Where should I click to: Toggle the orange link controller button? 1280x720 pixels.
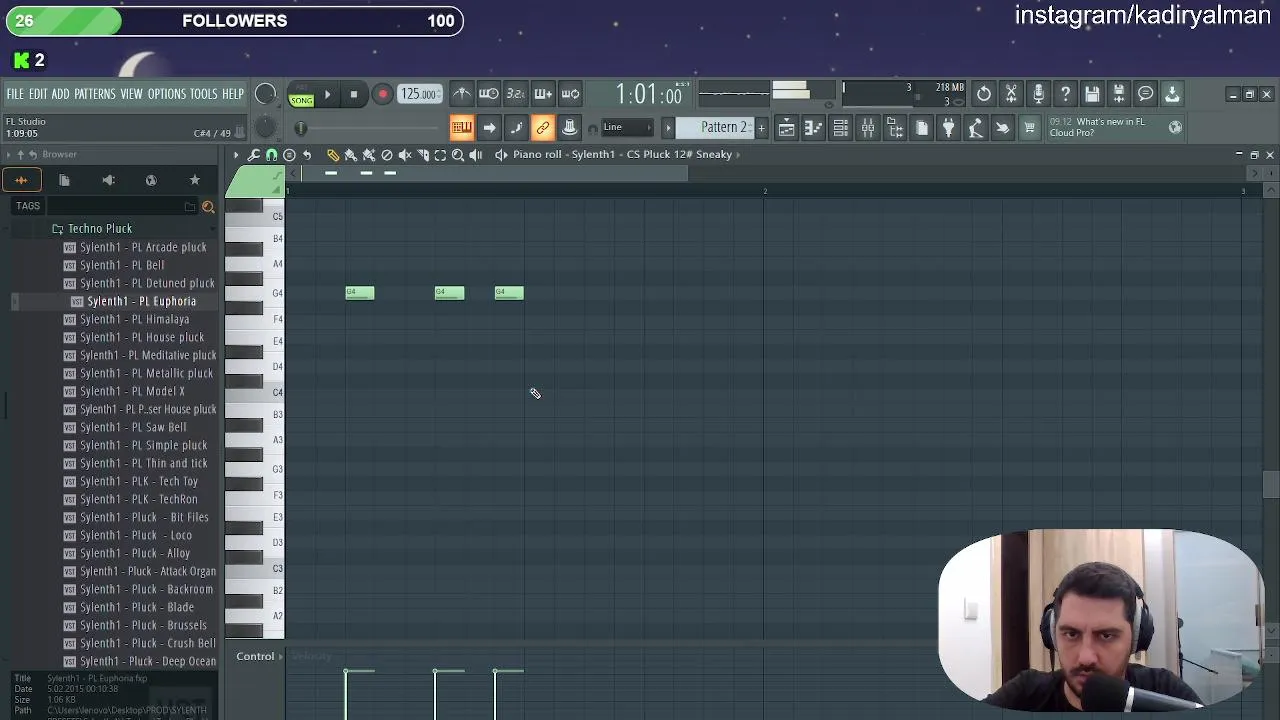(543, 128)
